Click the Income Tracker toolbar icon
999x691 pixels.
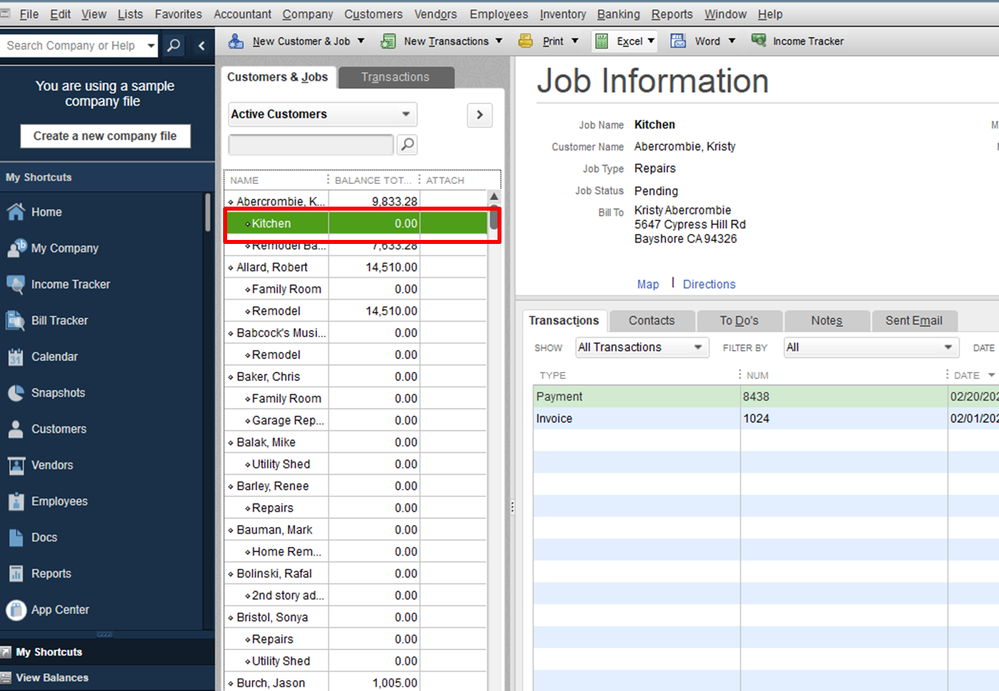click(759, 41)
